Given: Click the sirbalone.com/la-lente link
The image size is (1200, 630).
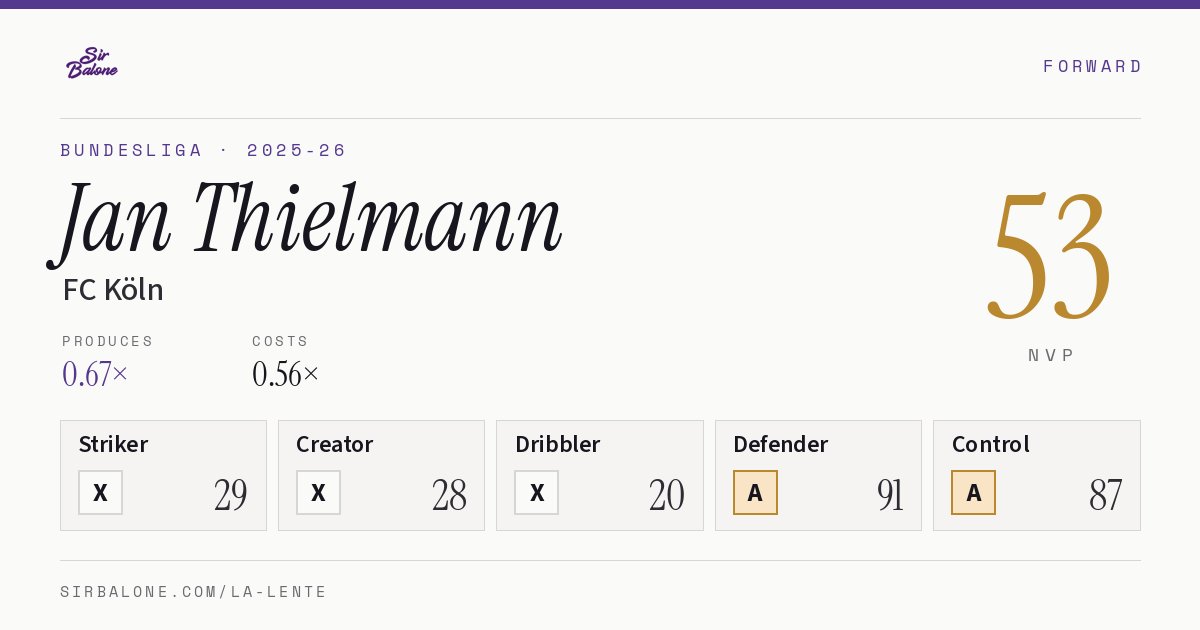Looking at the screenshot, I should point(194,592).
